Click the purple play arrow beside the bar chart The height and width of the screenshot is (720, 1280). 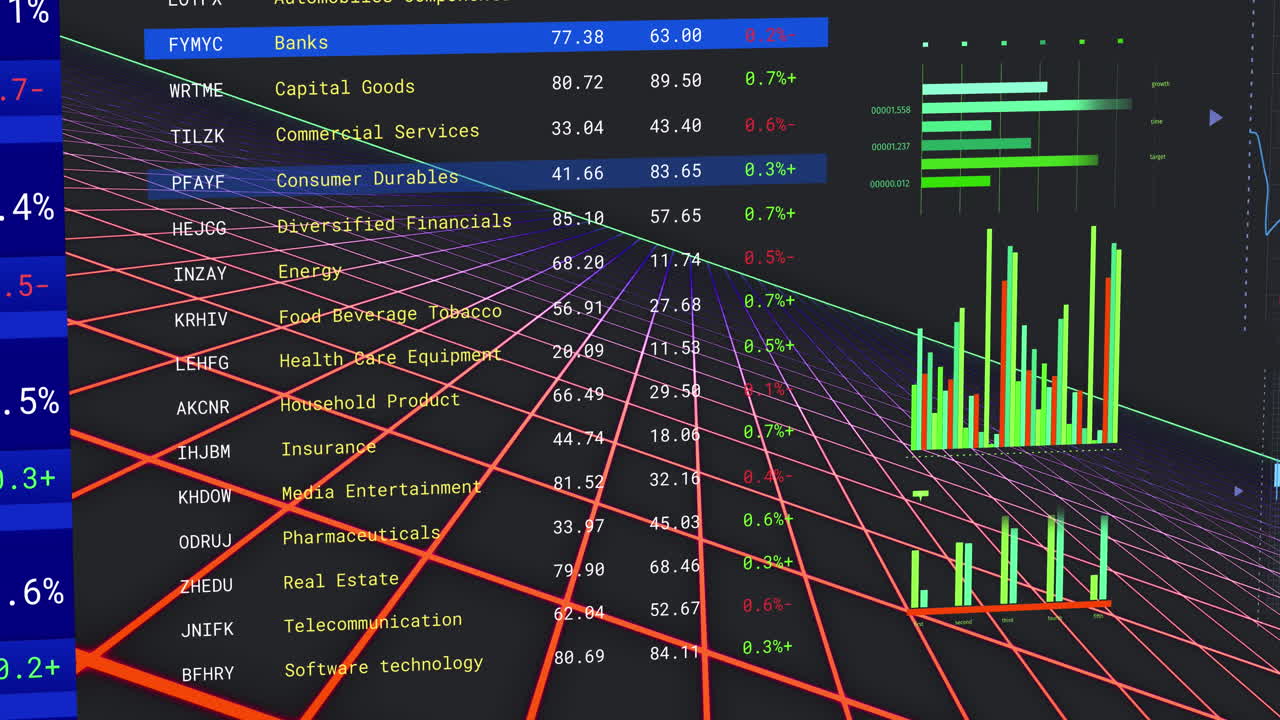pos(1216,118)
